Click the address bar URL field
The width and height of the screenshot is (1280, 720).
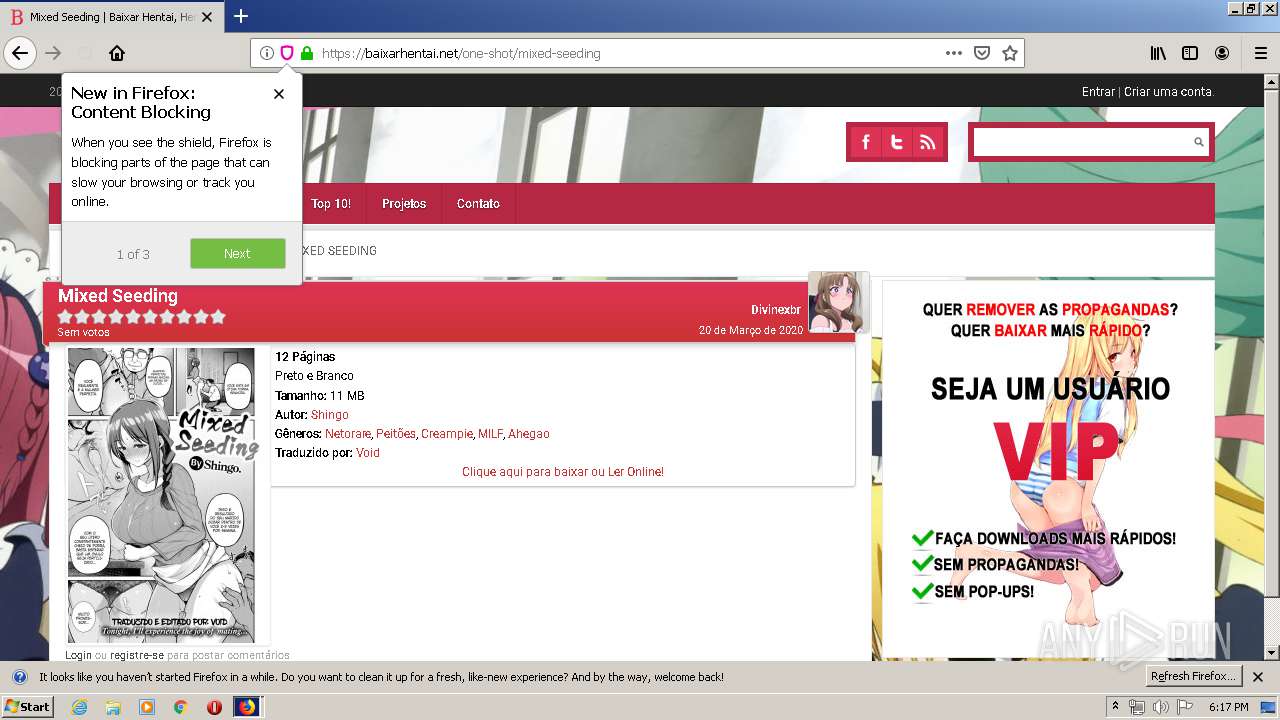(630, 53)
